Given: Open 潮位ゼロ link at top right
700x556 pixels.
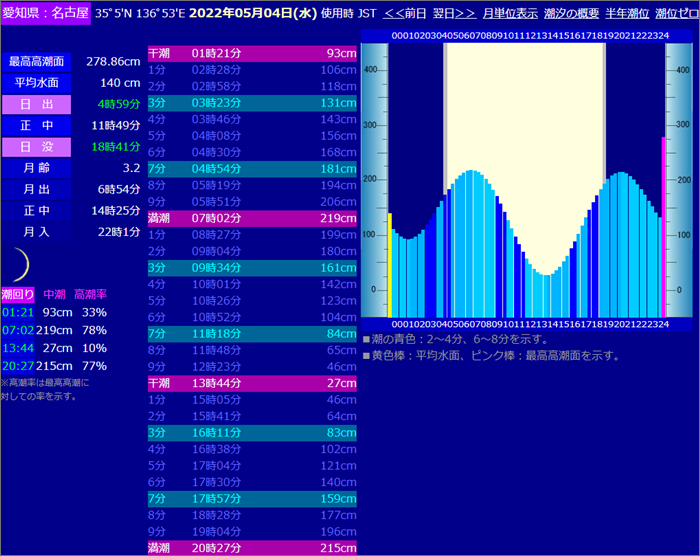Looking at the screenshot, I should coord(677,13).
